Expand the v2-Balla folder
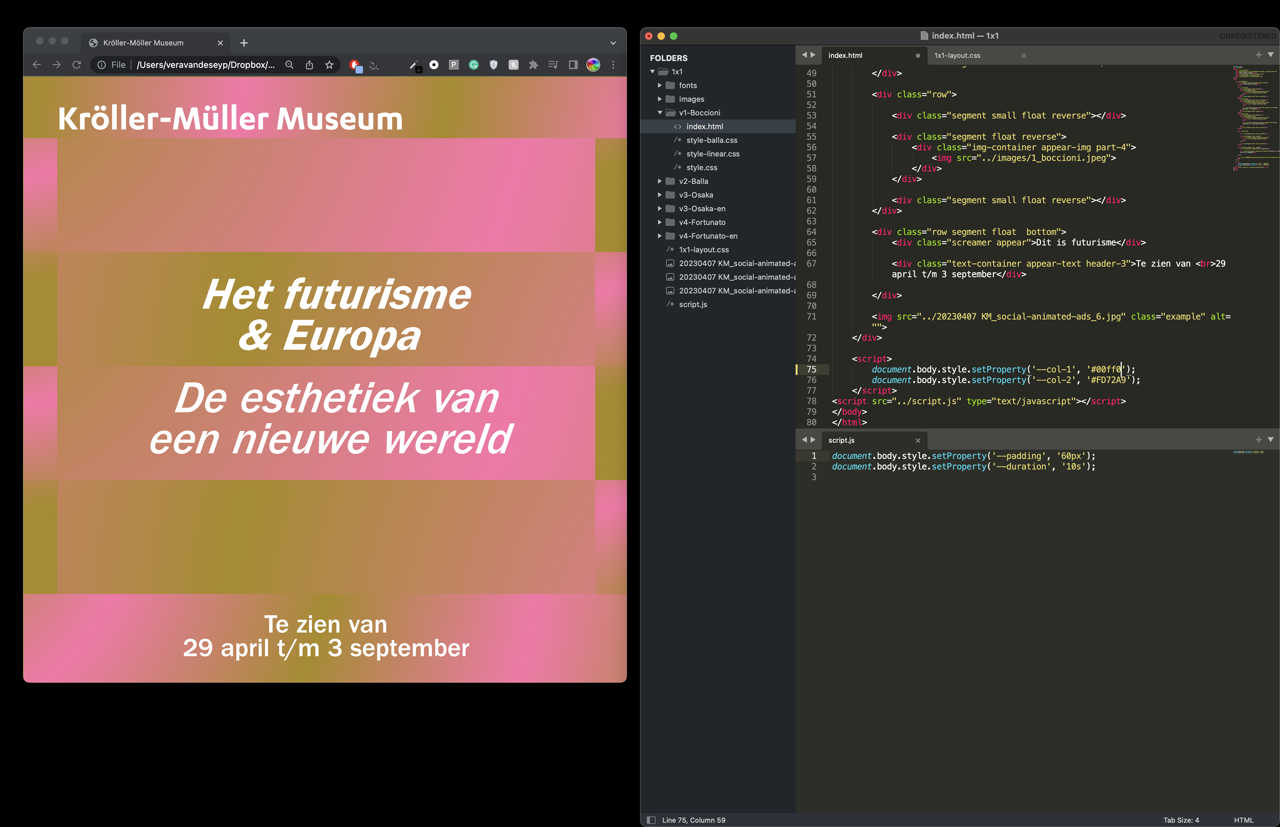 click(660, 181)
